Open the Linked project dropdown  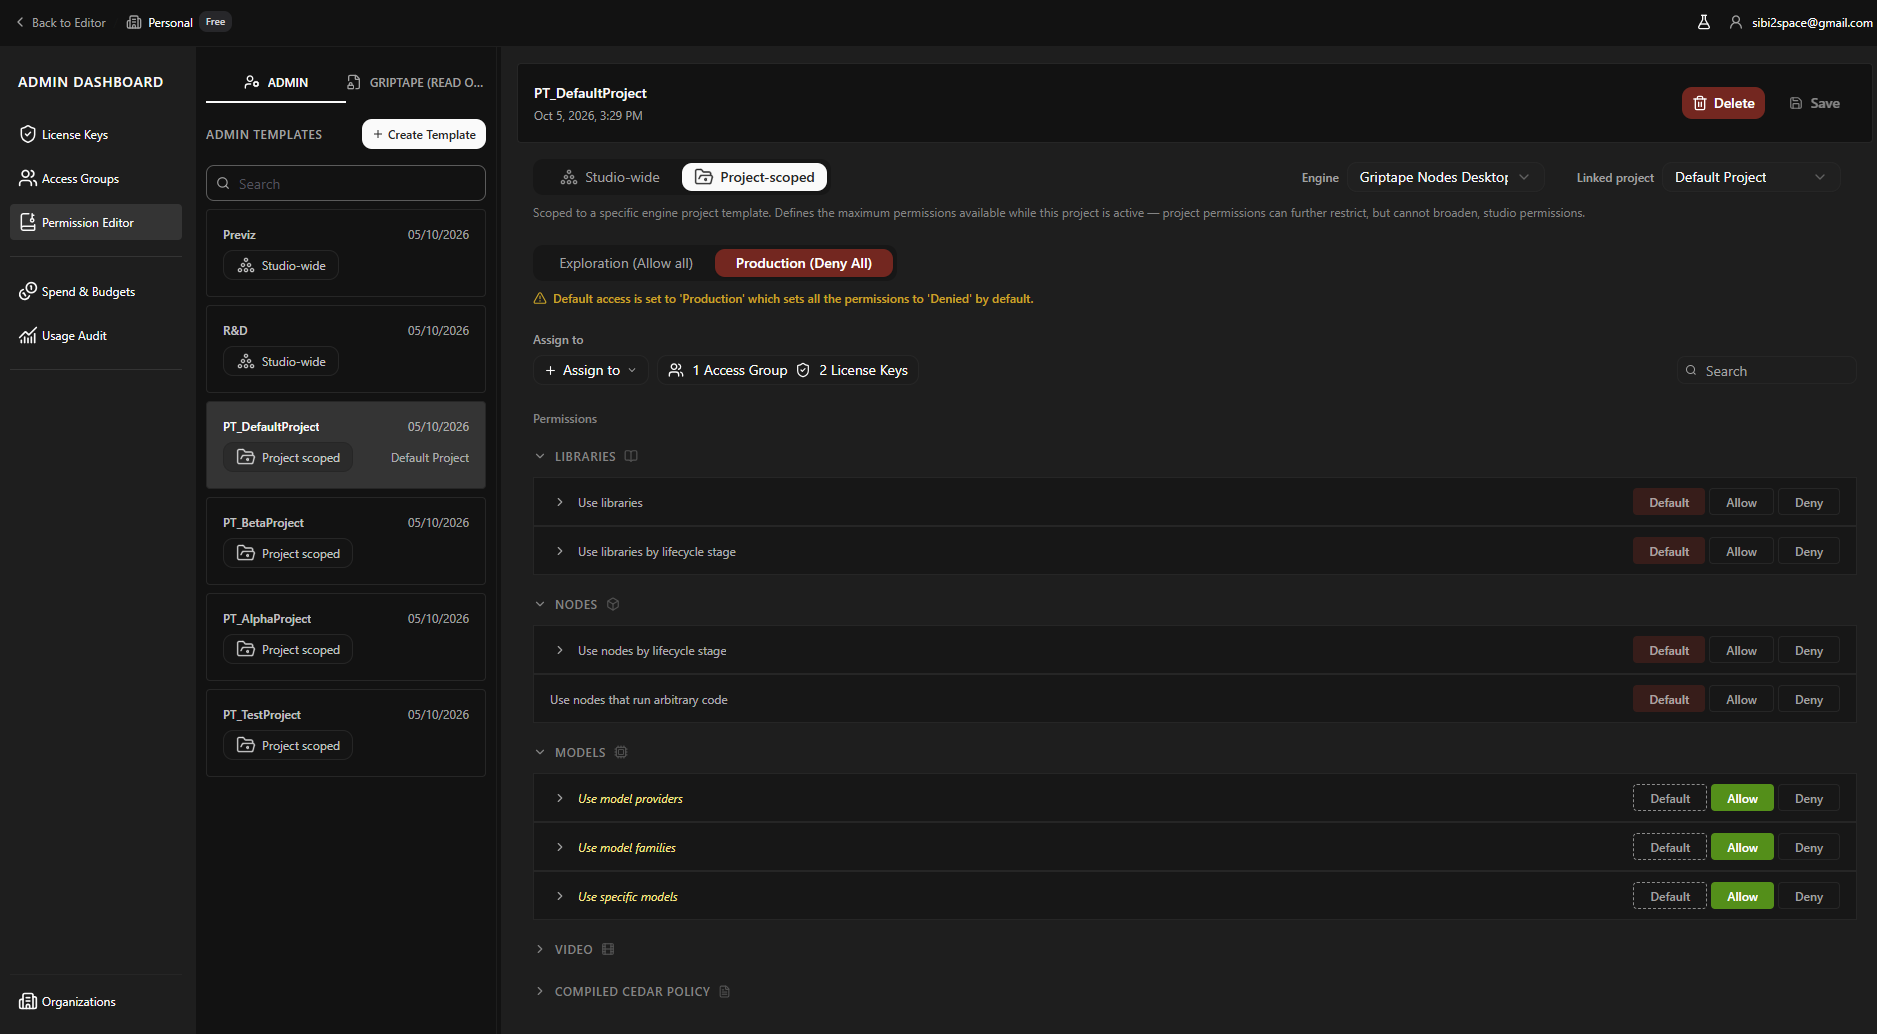[1751, 177]
